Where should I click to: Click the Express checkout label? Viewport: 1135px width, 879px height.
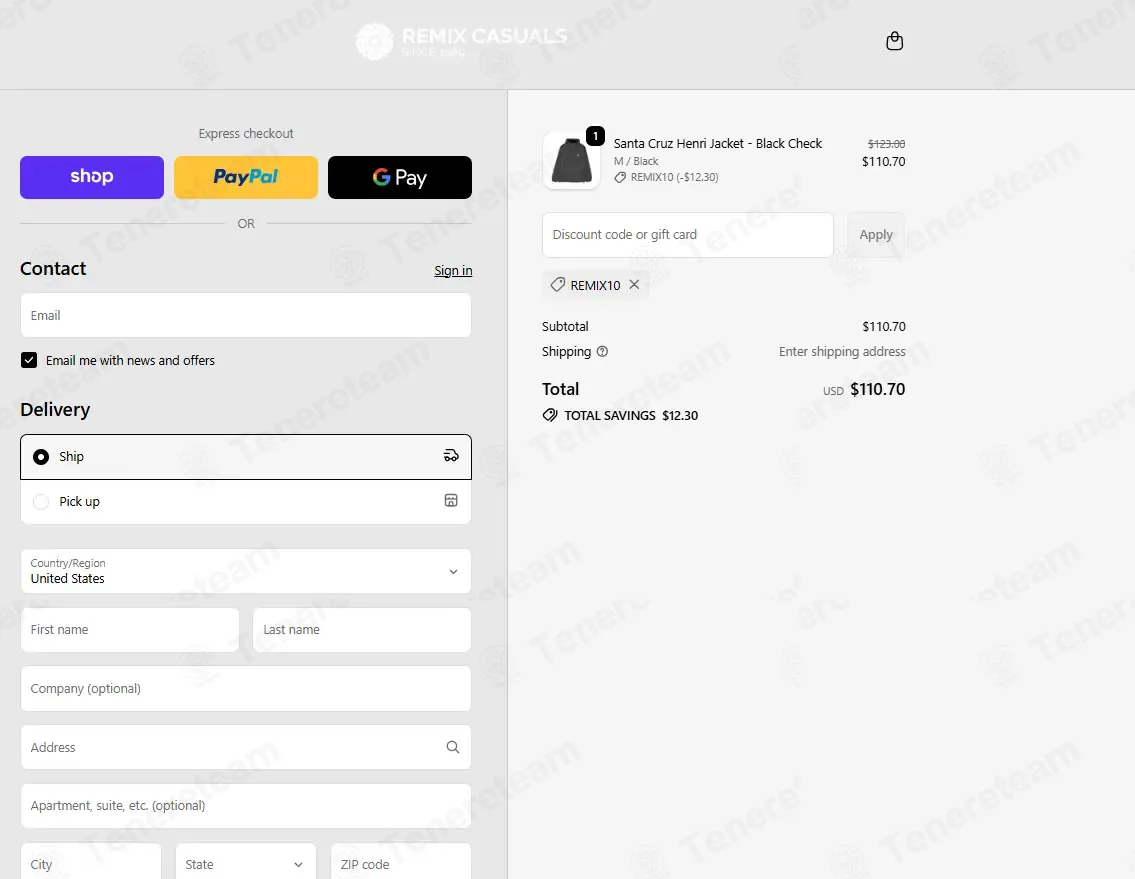point(246,133)
